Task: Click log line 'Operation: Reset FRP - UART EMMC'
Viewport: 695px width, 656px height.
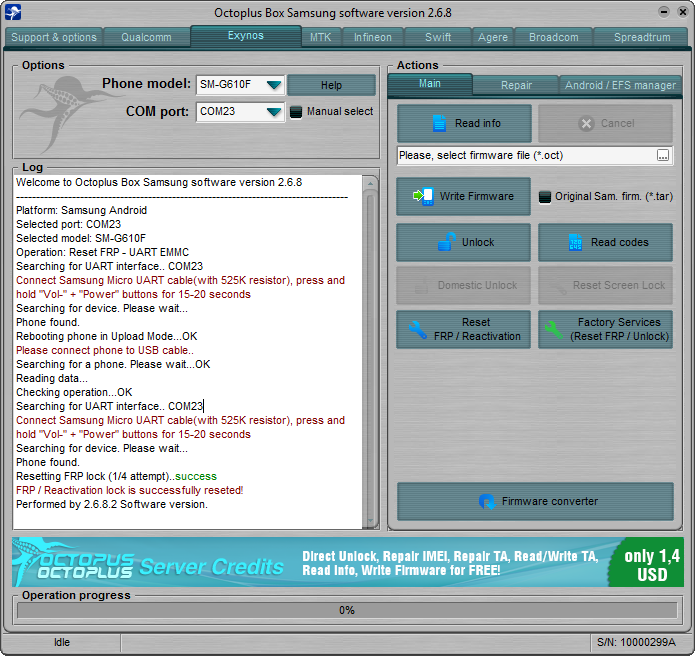Action: [102, 253]
